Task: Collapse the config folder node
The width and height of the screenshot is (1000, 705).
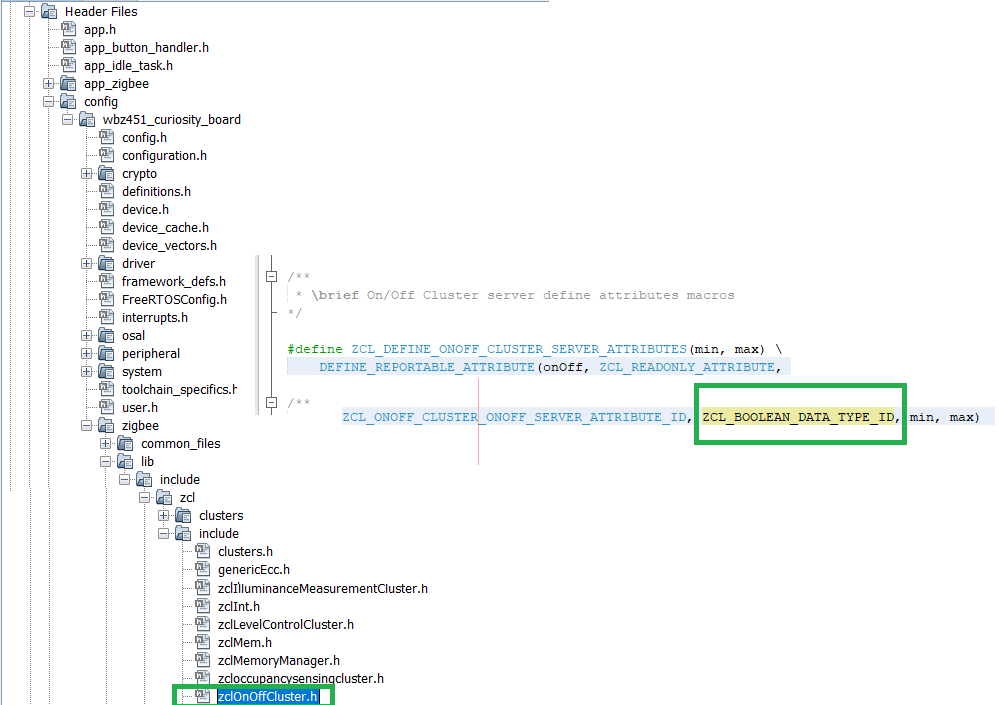Action: pyautogui.click(x=48, y=102)
